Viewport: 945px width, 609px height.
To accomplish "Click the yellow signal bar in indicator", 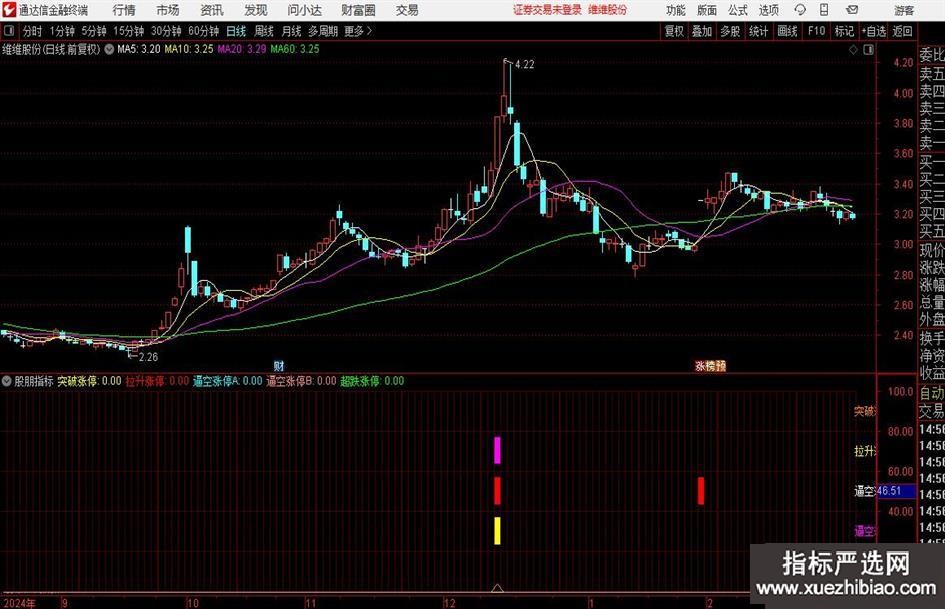I will tap(497, 531).
